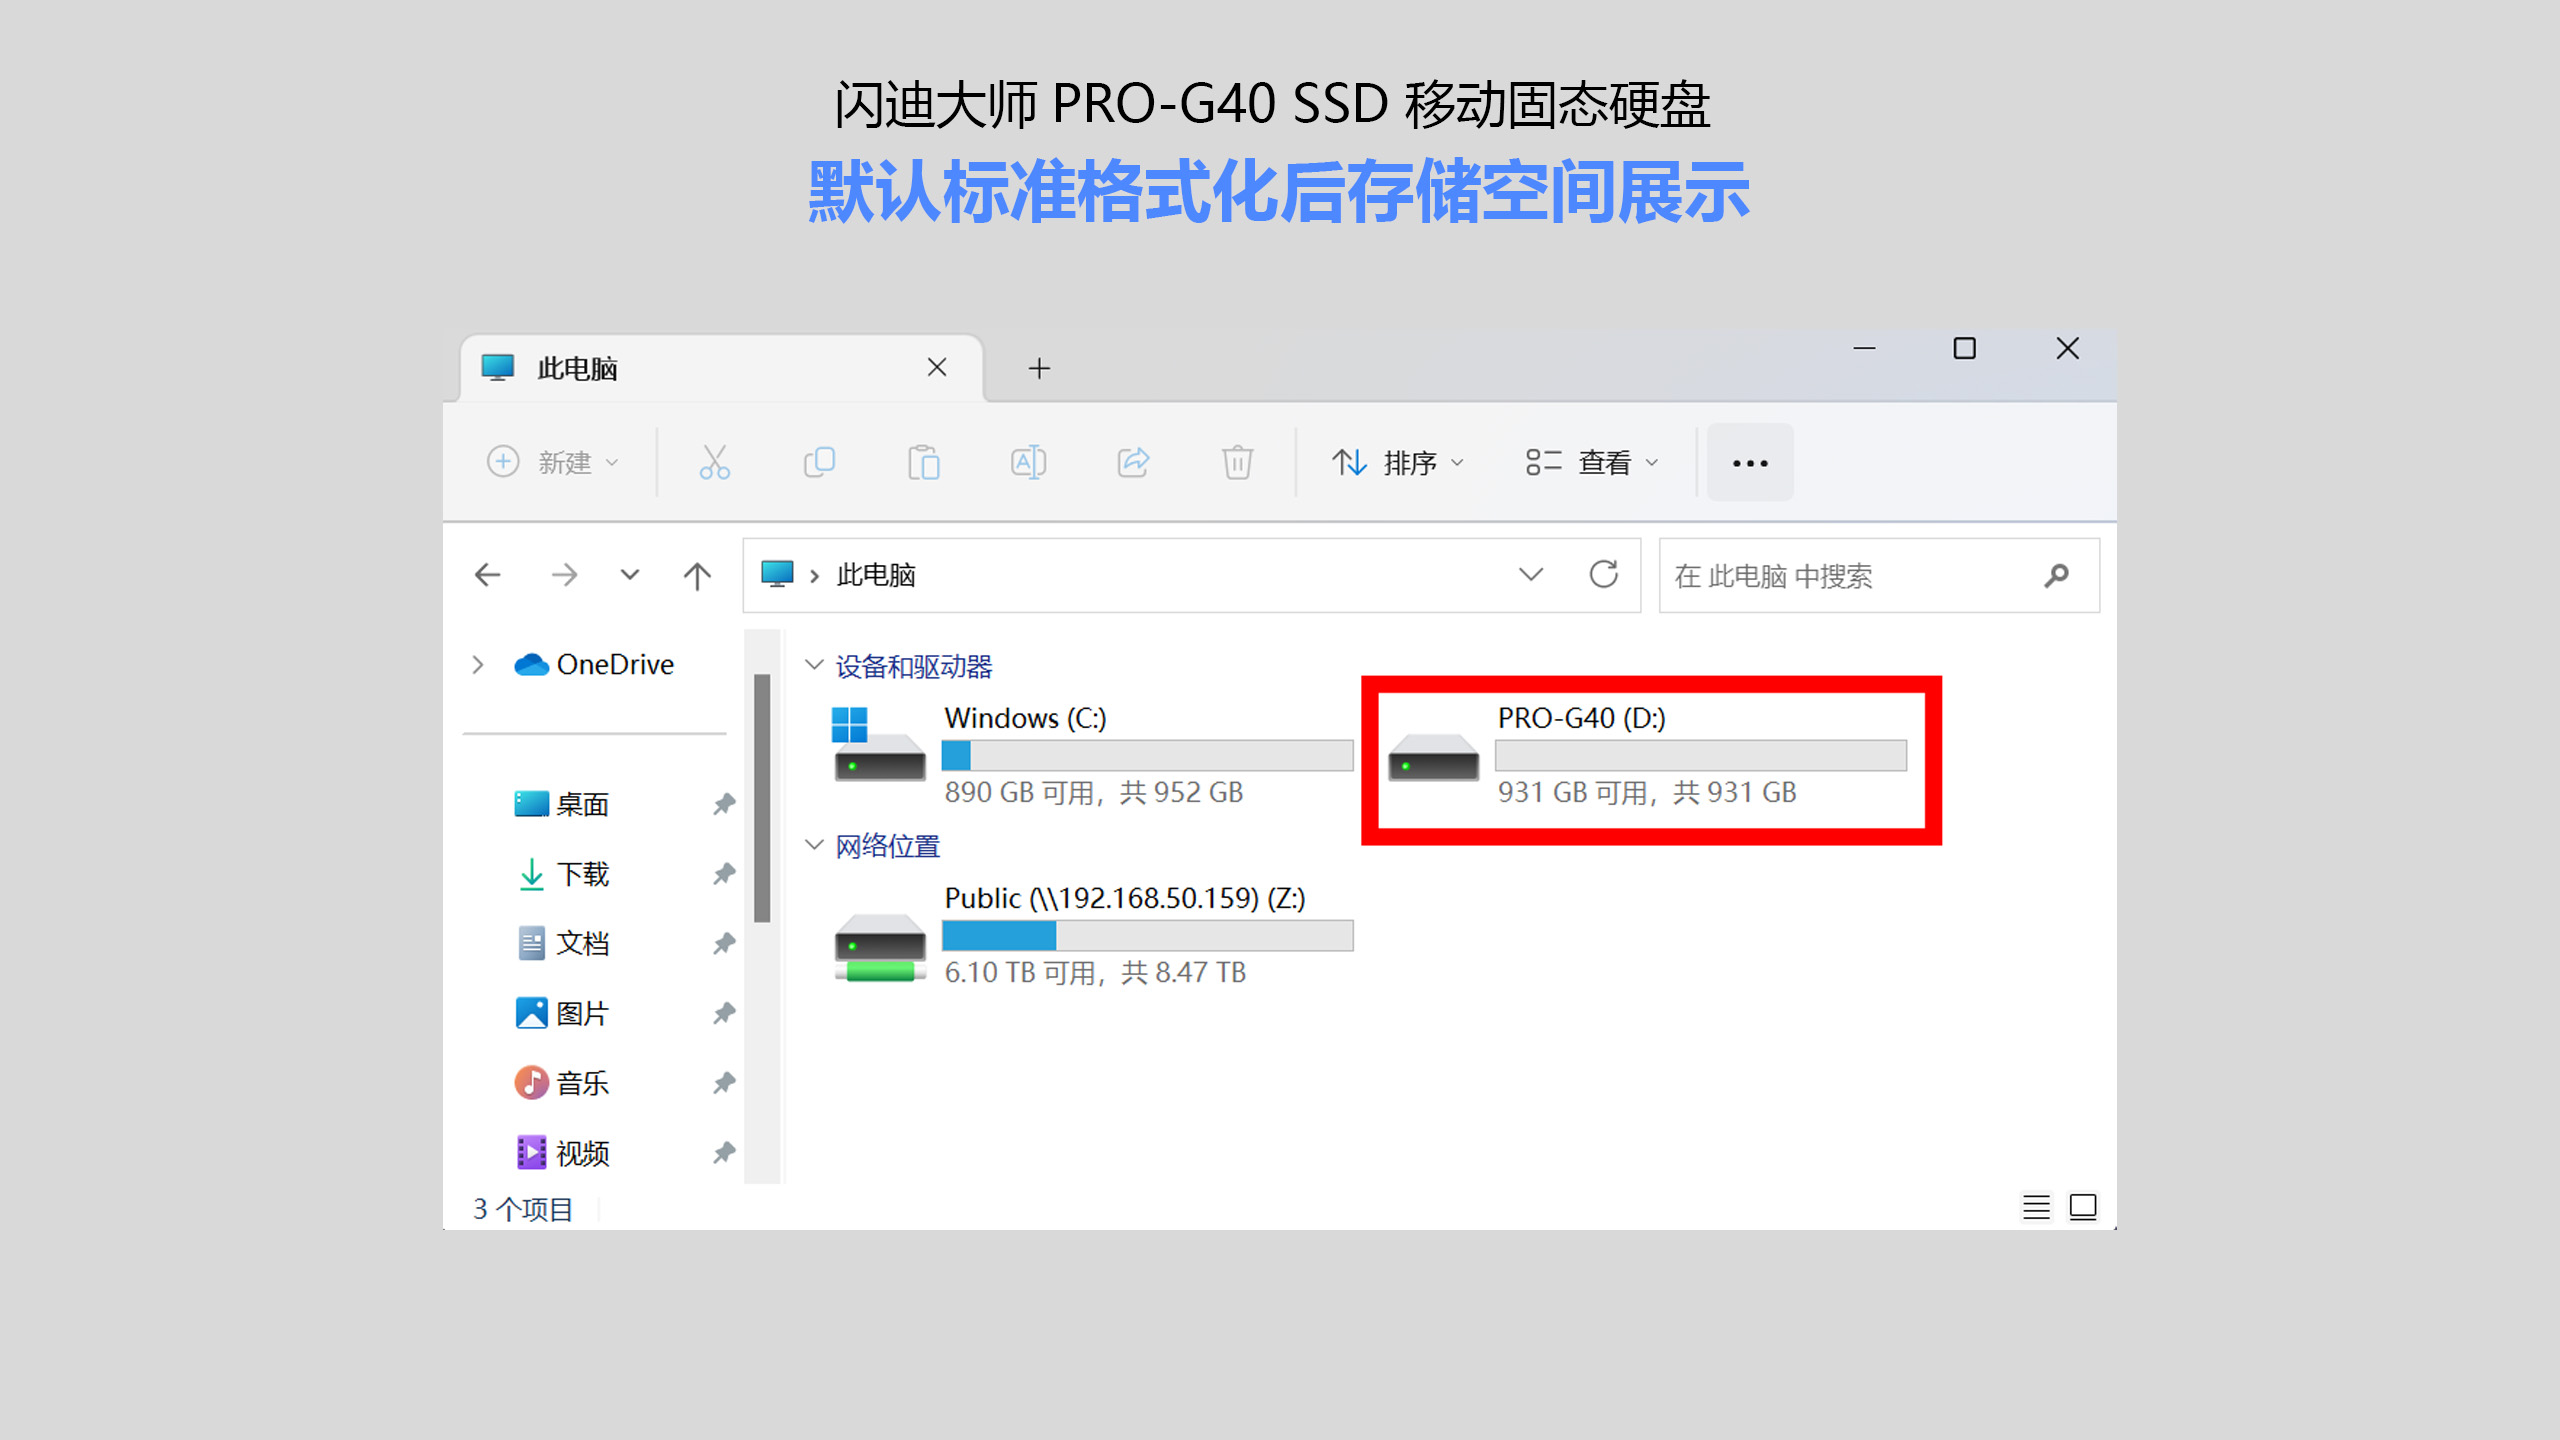2560x1440 pixels.
Task: Click the Public (Z:) usage bar
Action: click(1148, 935)
